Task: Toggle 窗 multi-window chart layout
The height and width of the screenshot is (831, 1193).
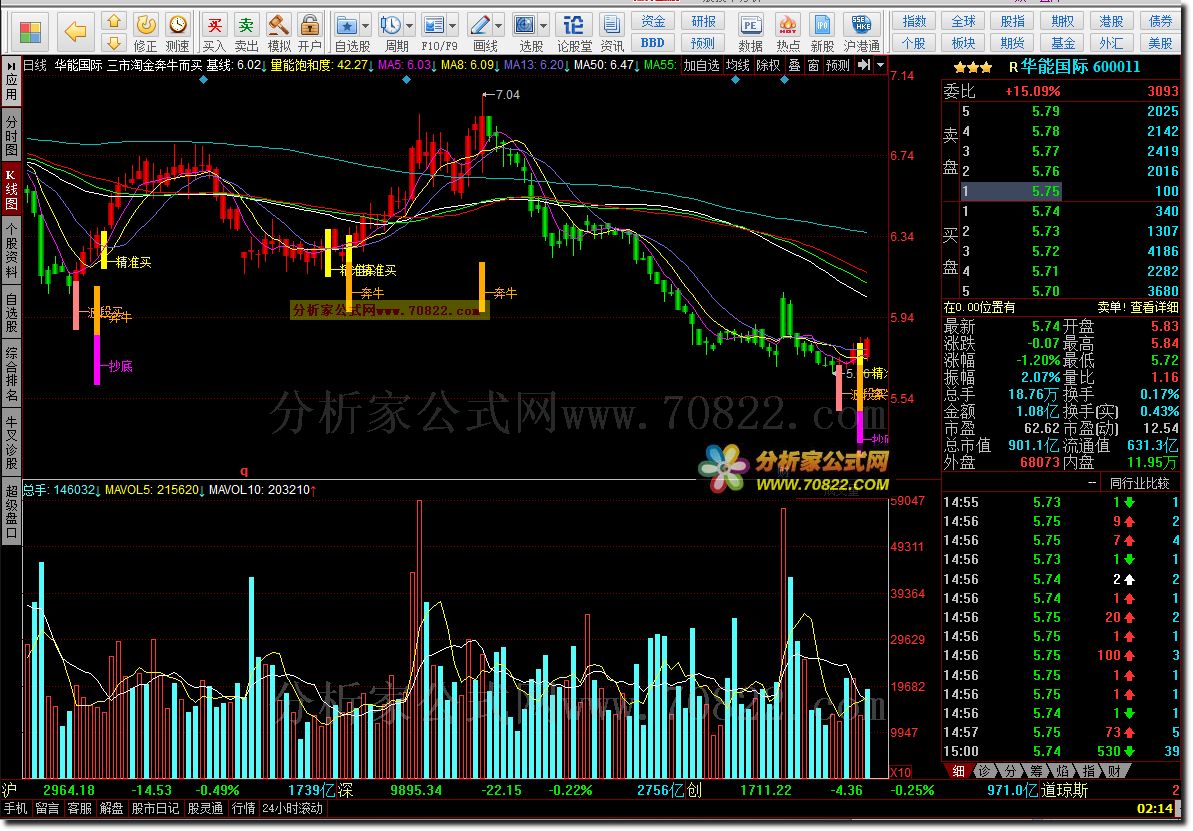Action: coord(813,65)
